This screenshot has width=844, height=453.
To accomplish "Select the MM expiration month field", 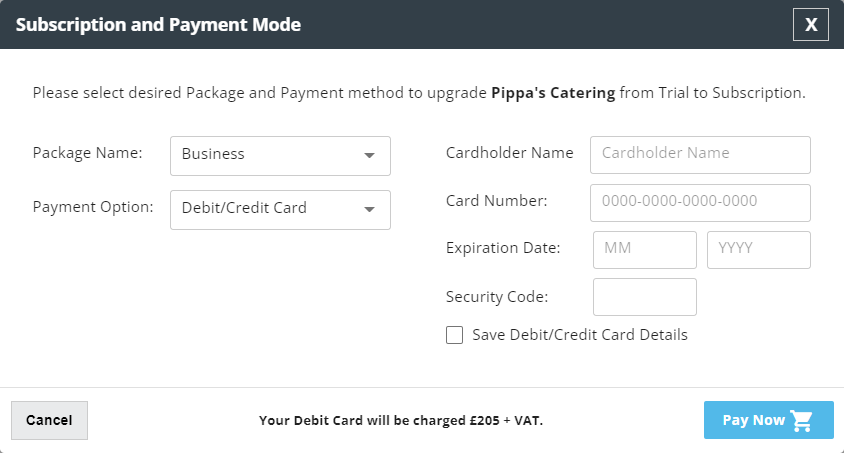I will [645, 250].
